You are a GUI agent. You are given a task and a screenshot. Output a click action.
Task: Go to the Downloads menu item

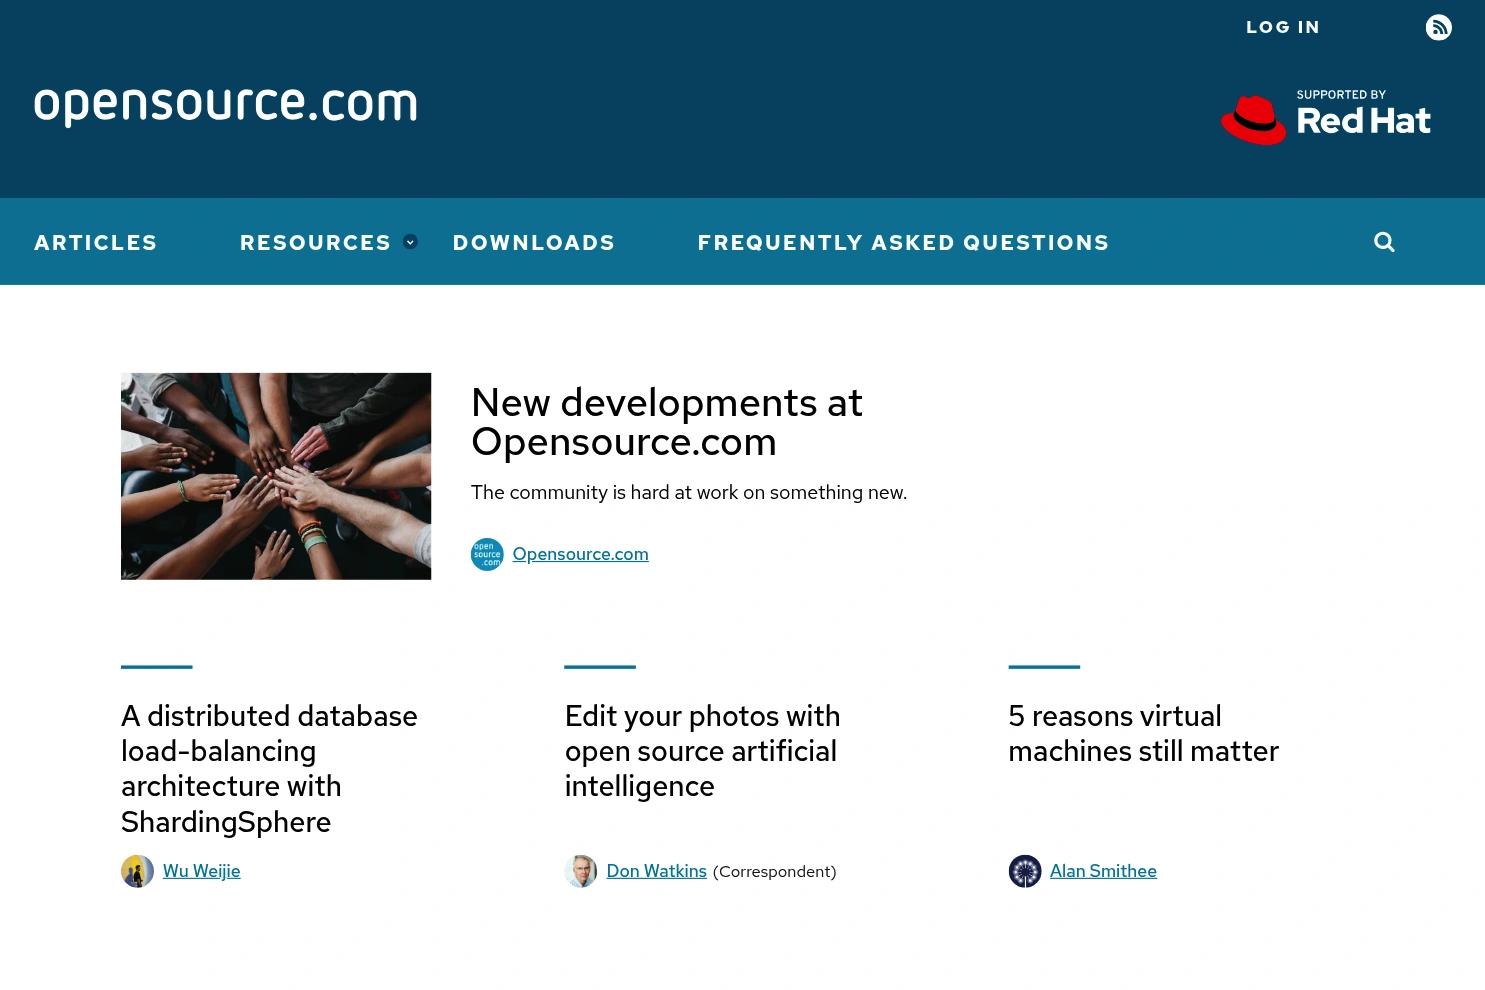[534, 242]
